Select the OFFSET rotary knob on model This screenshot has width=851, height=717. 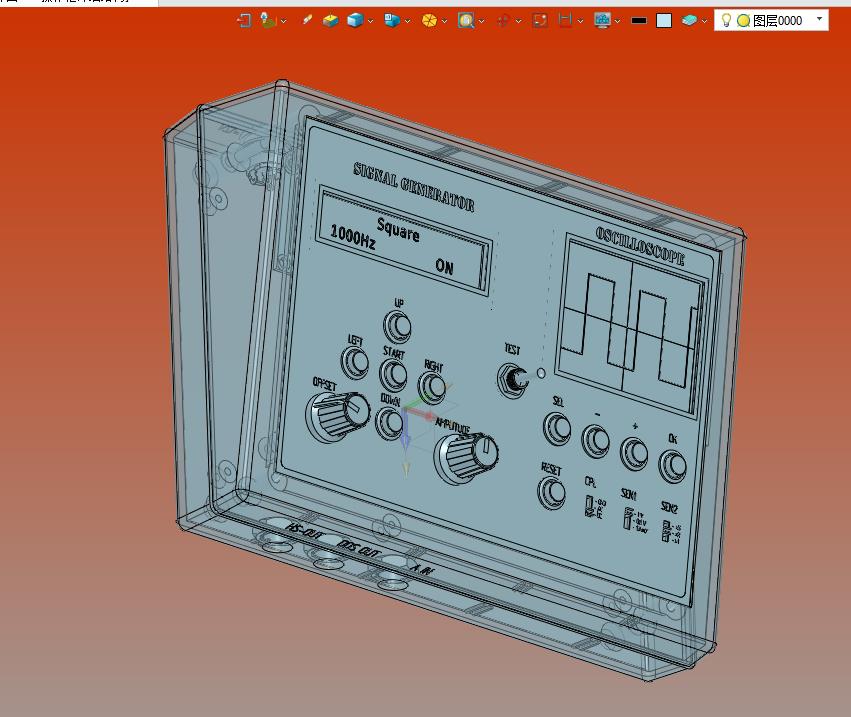coord(337,416)
